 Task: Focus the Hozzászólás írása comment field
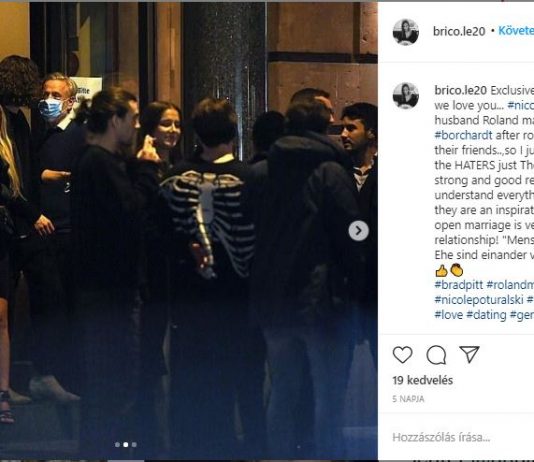pos(463,437)
